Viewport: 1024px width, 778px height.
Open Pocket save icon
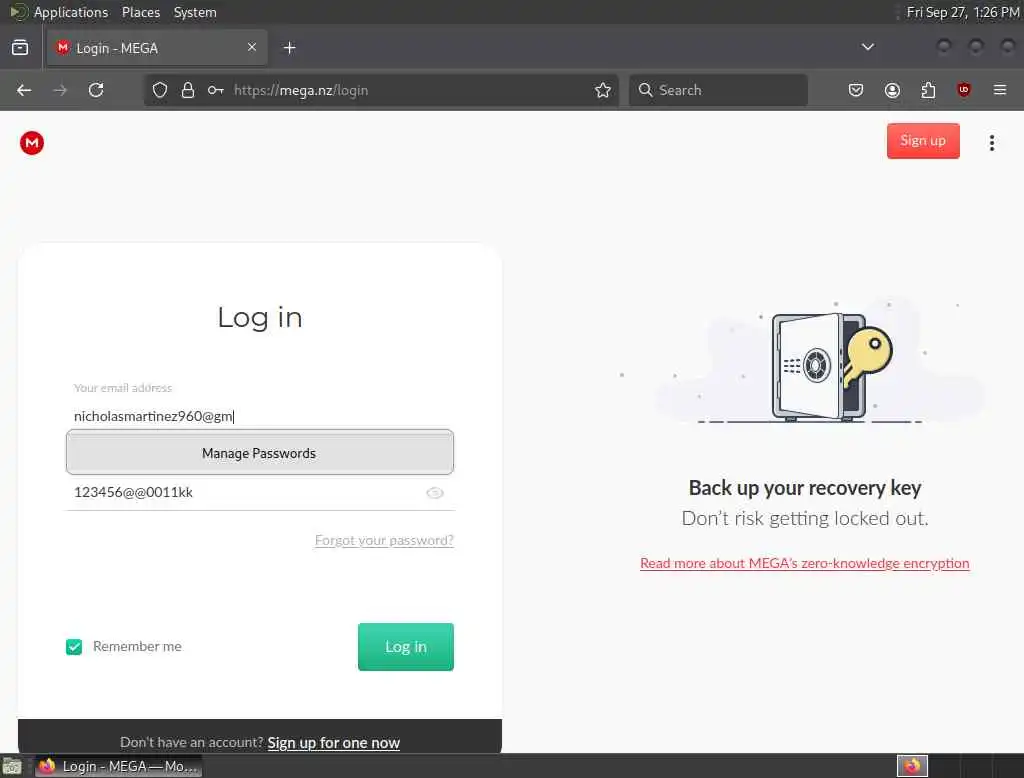tap(856, 90)
